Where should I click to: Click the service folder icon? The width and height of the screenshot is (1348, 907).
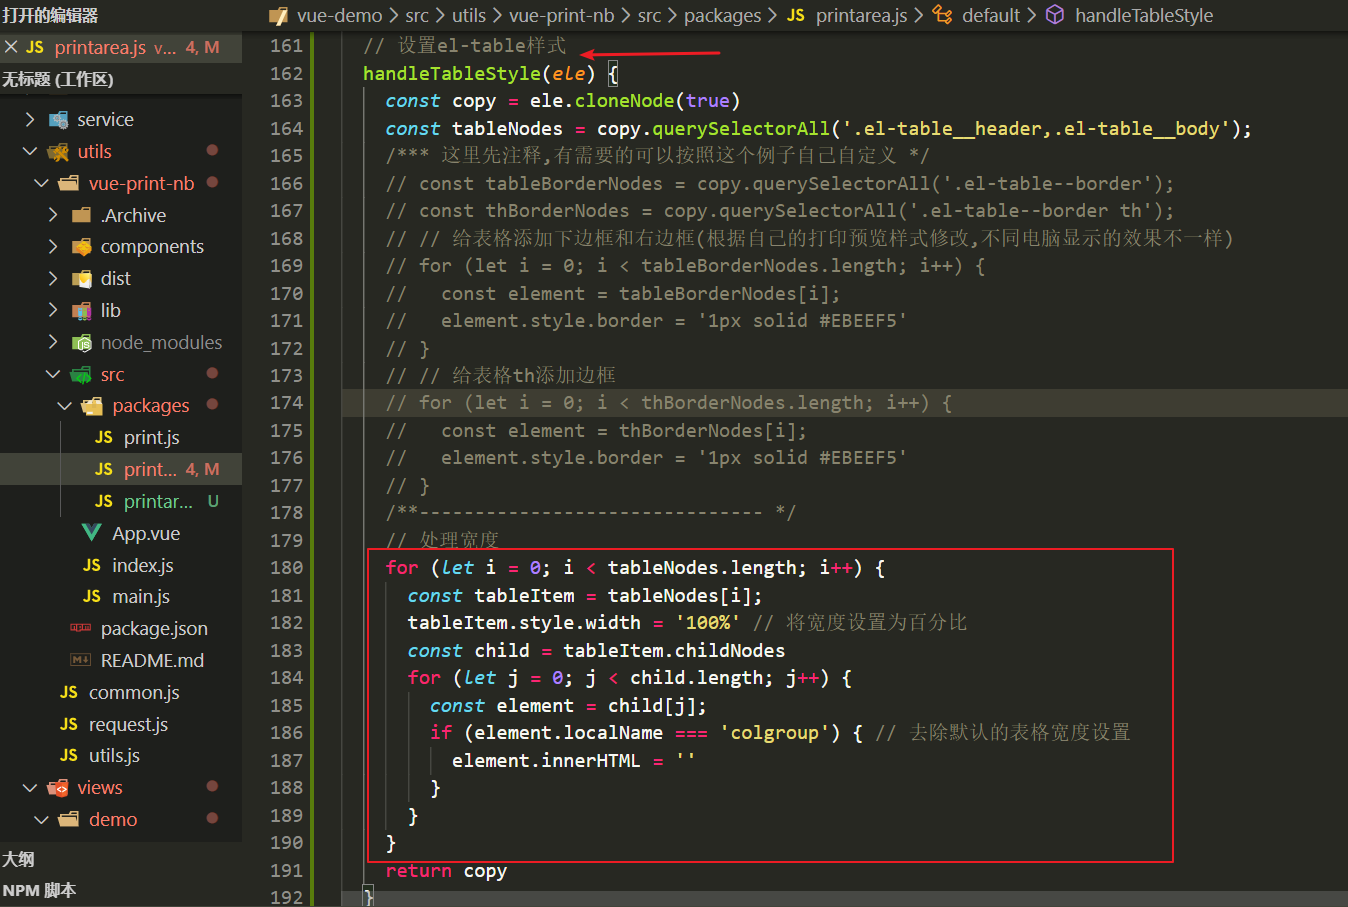59,119
